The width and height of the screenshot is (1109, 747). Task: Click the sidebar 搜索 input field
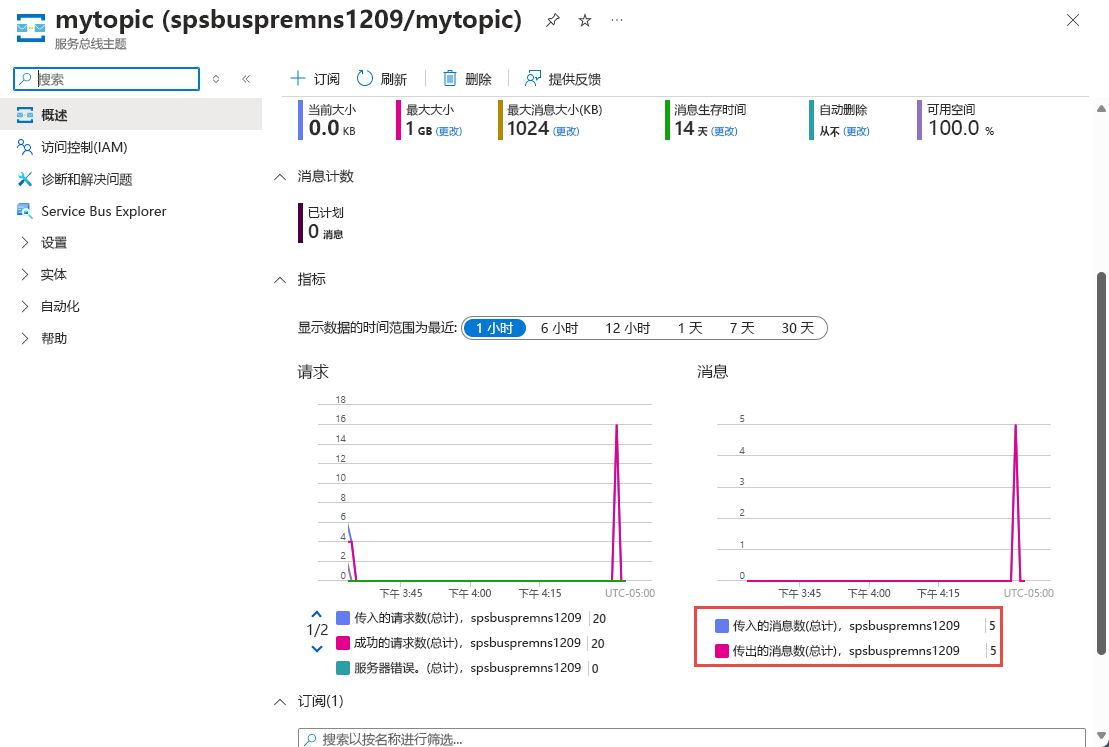pyautogui.click(x=107, y=79)
